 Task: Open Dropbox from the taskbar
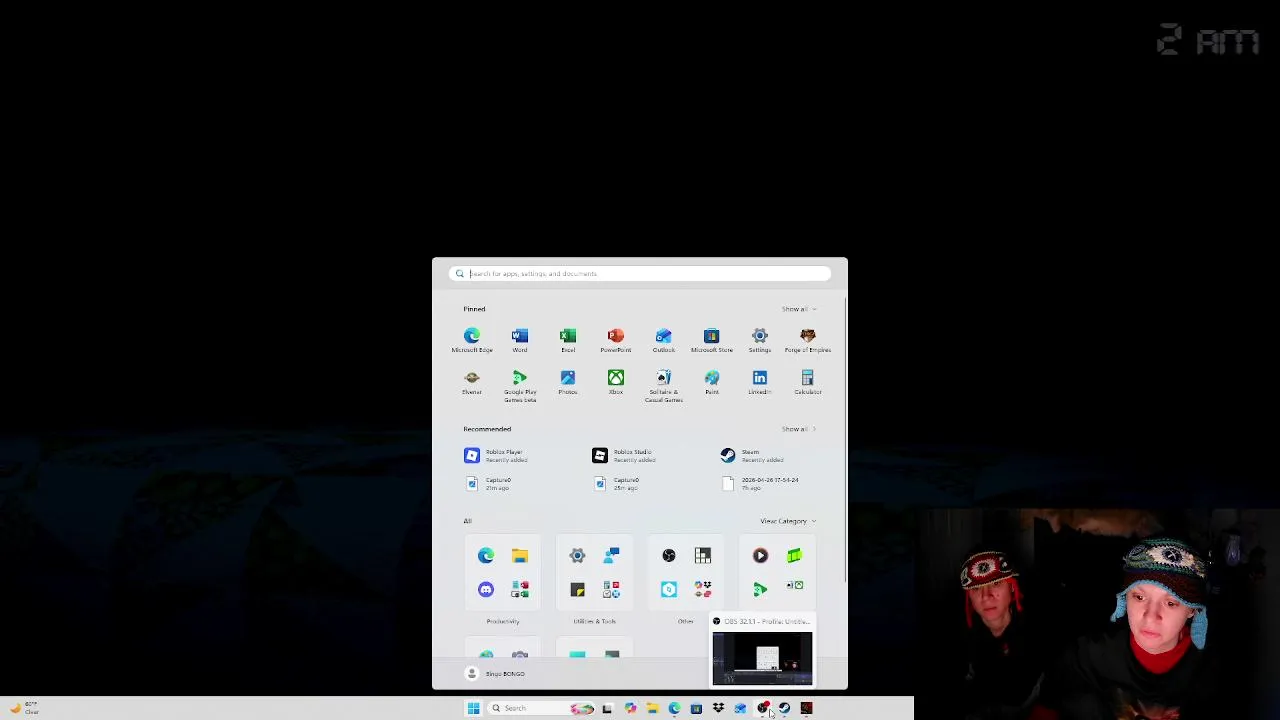click(718, 708)
